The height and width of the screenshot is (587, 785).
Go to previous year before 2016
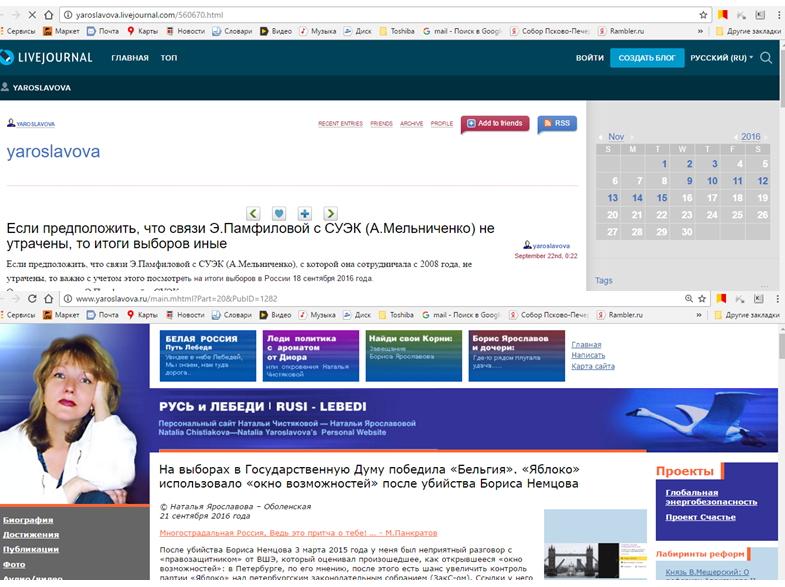click(x=735, y=137)
